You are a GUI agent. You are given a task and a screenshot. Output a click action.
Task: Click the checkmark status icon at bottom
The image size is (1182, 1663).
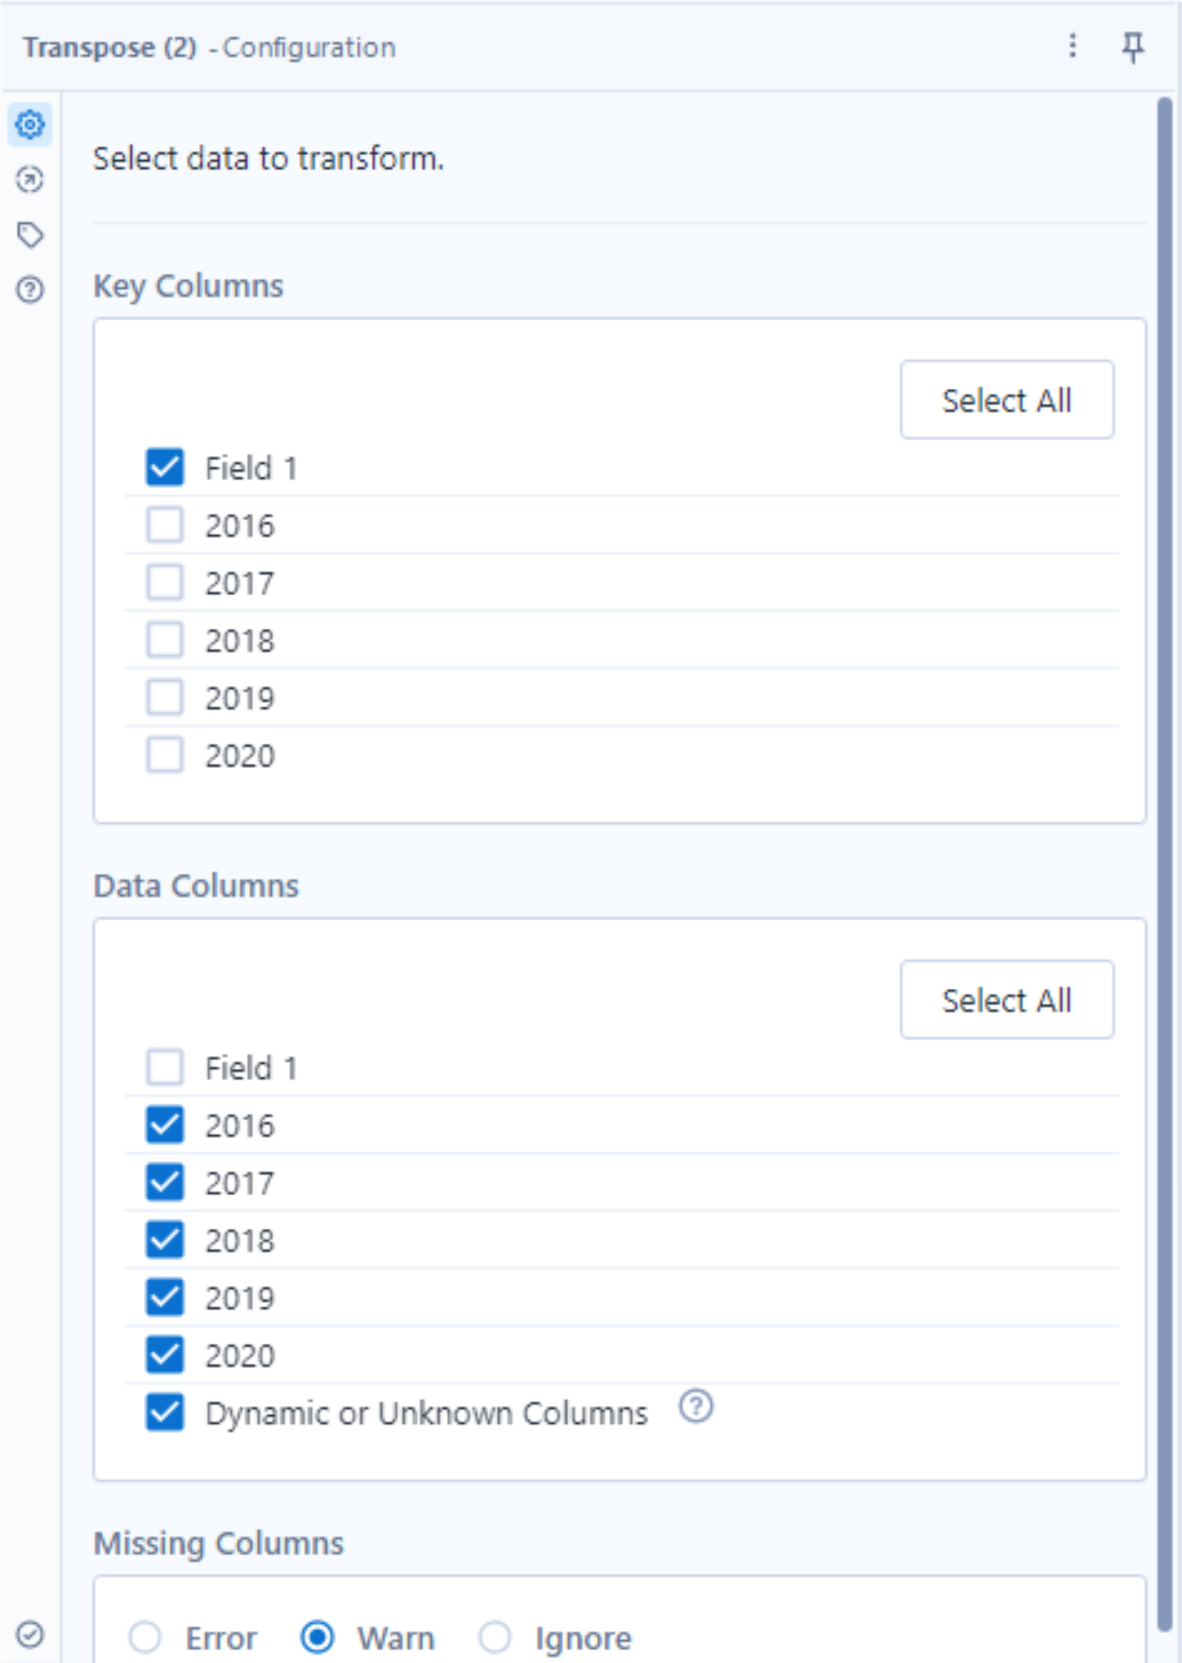pyautogui.click(x=30, y=1634)
